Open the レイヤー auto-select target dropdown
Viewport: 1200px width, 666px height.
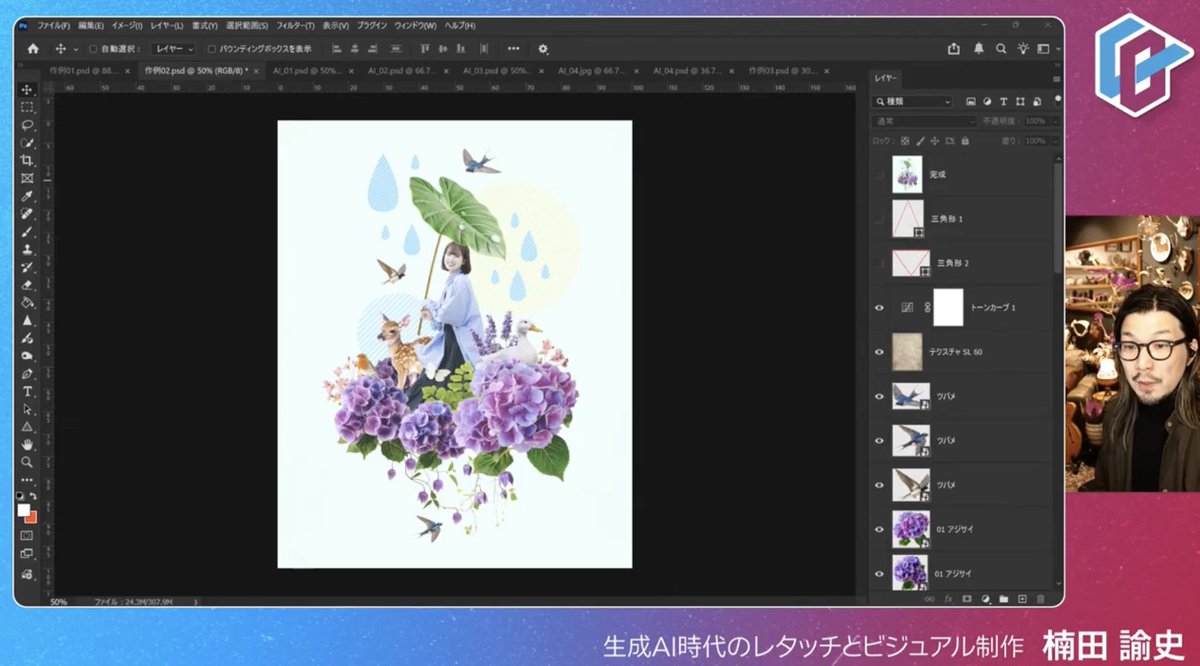173,48
